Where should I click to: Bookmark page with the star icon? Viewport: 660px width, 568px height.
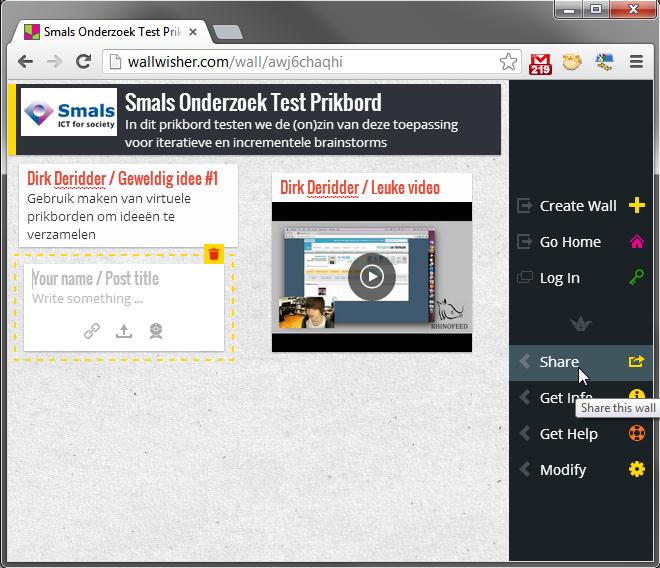(x=508, y=61)
